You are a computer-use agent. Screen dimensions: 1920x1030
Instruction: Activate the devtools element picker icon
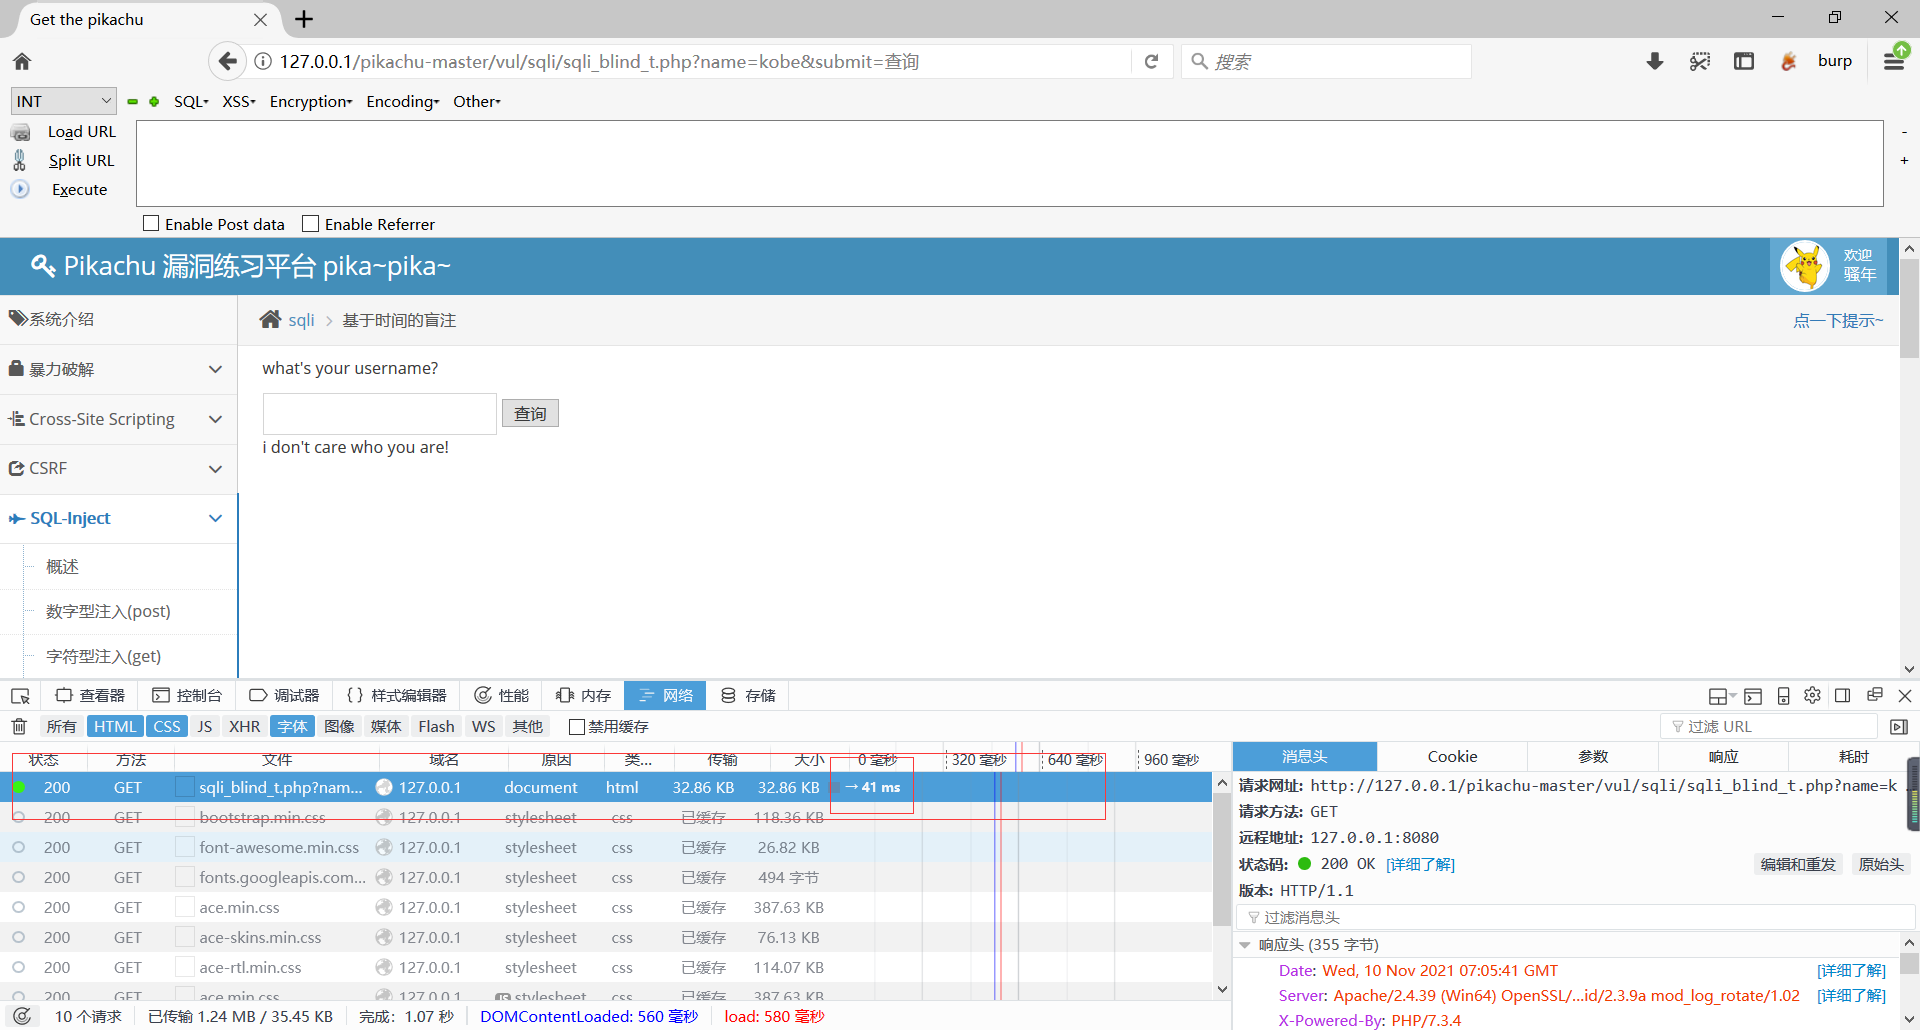(20, 696)
